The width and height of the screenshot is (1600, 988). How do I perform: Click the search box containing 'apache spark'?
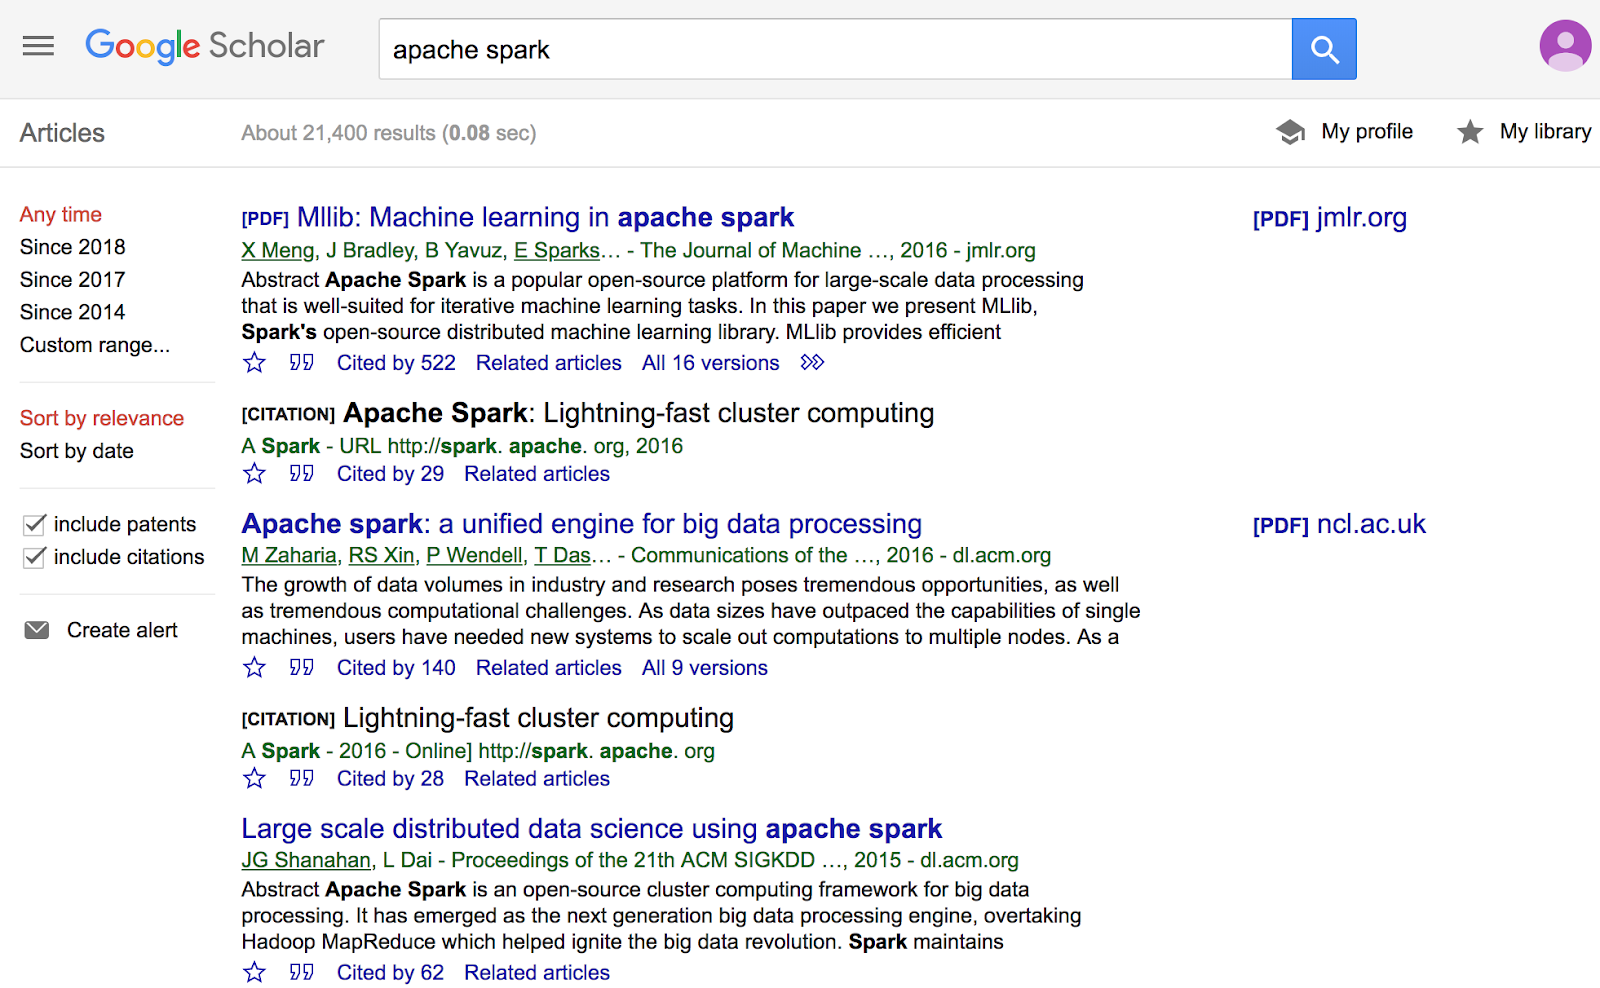[835, 49]
